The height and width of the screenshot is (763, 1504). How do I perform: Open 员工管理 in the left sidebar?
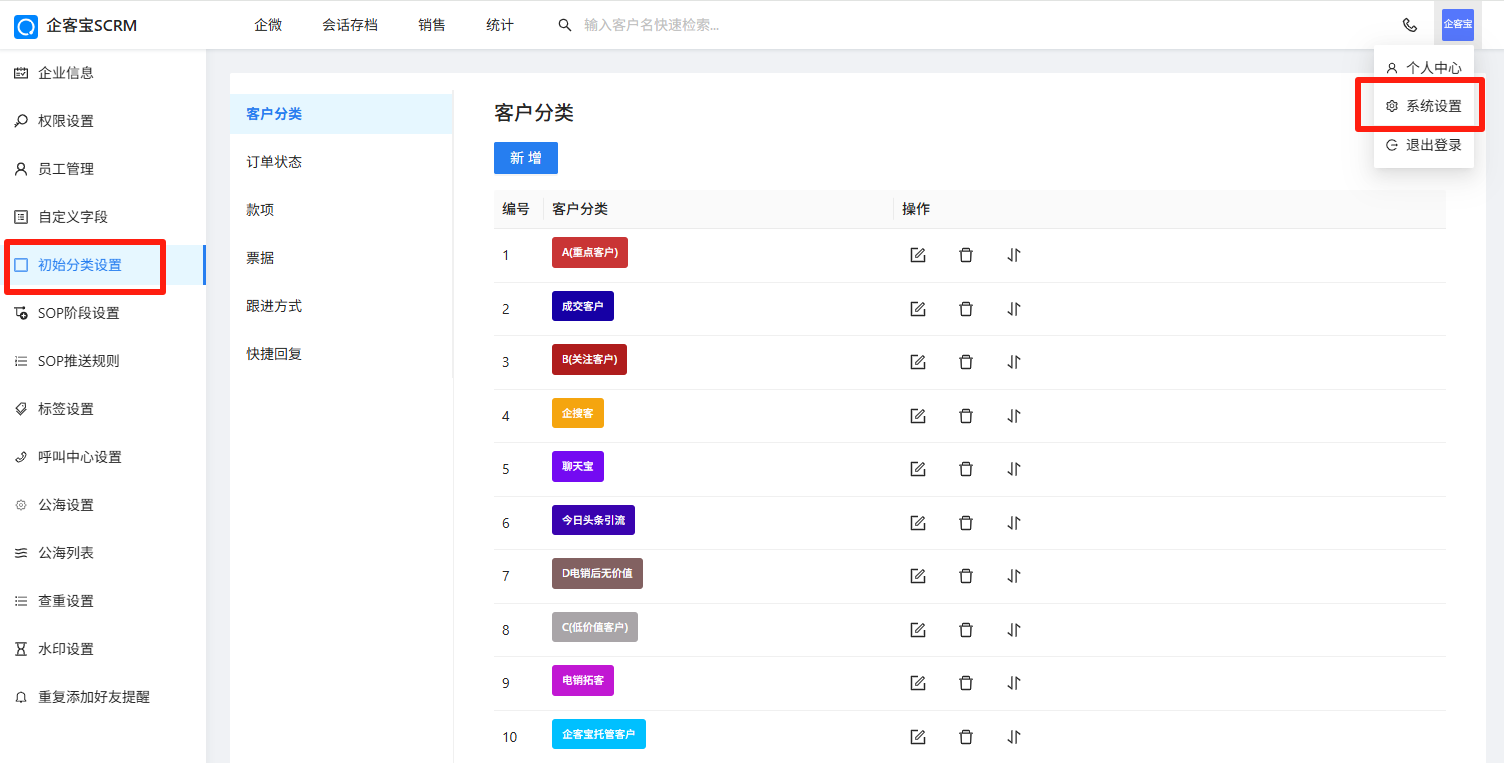click(x=66, y=169)
